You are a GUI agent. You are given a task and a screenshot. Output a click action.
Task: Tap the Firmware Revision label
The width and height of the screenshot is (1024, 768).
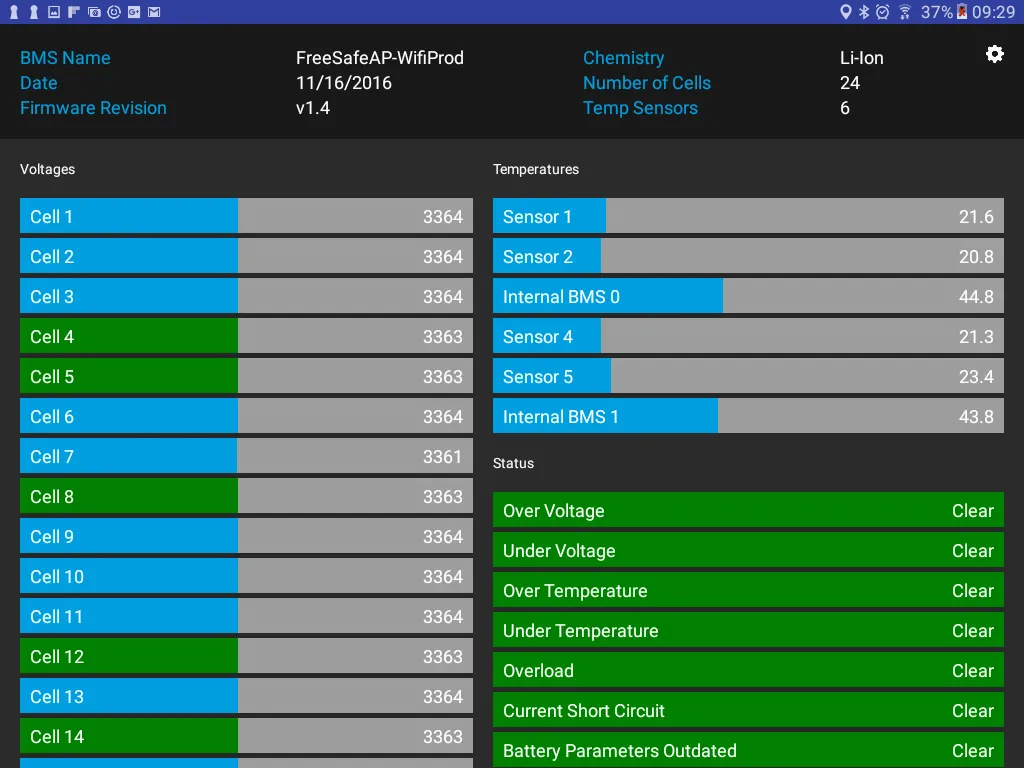93,108
